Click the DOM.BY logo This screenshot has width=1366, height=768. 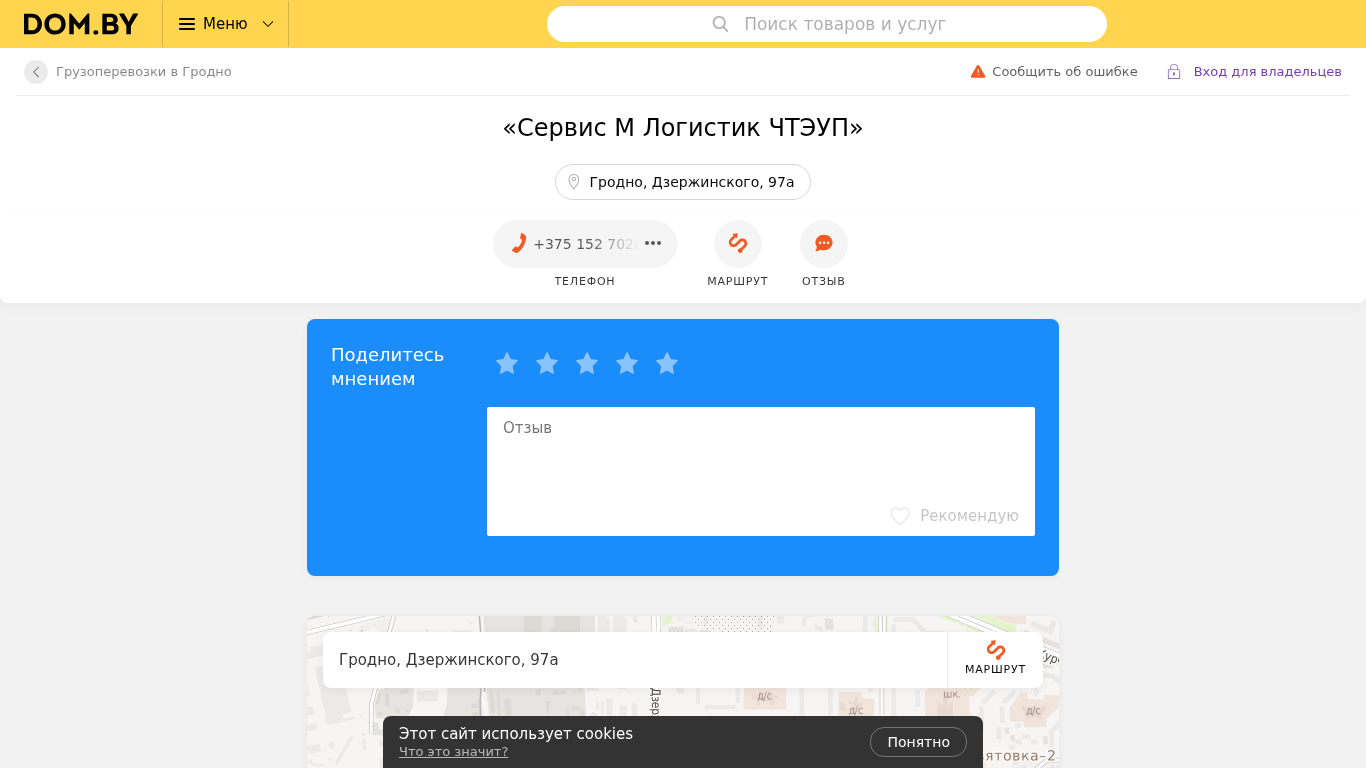coord(81,24)
